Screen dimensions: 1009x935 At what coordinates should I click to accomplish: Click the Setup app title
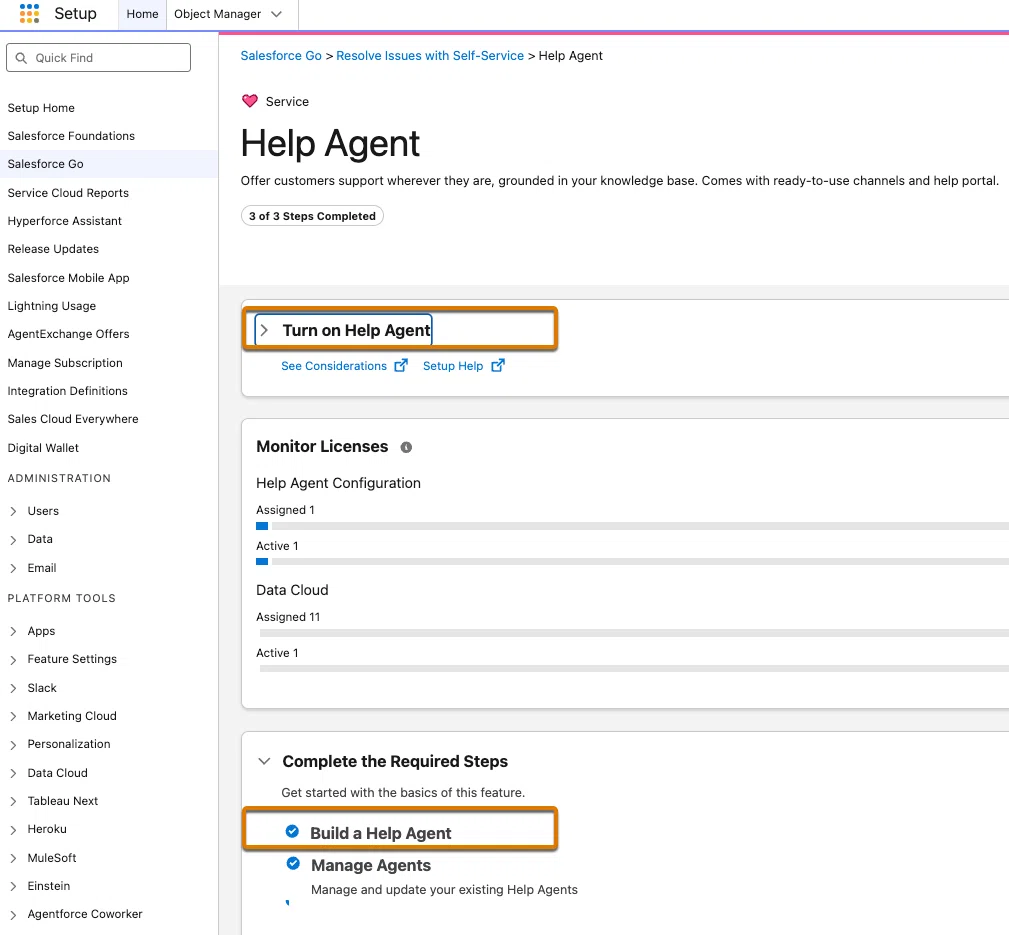75,14
